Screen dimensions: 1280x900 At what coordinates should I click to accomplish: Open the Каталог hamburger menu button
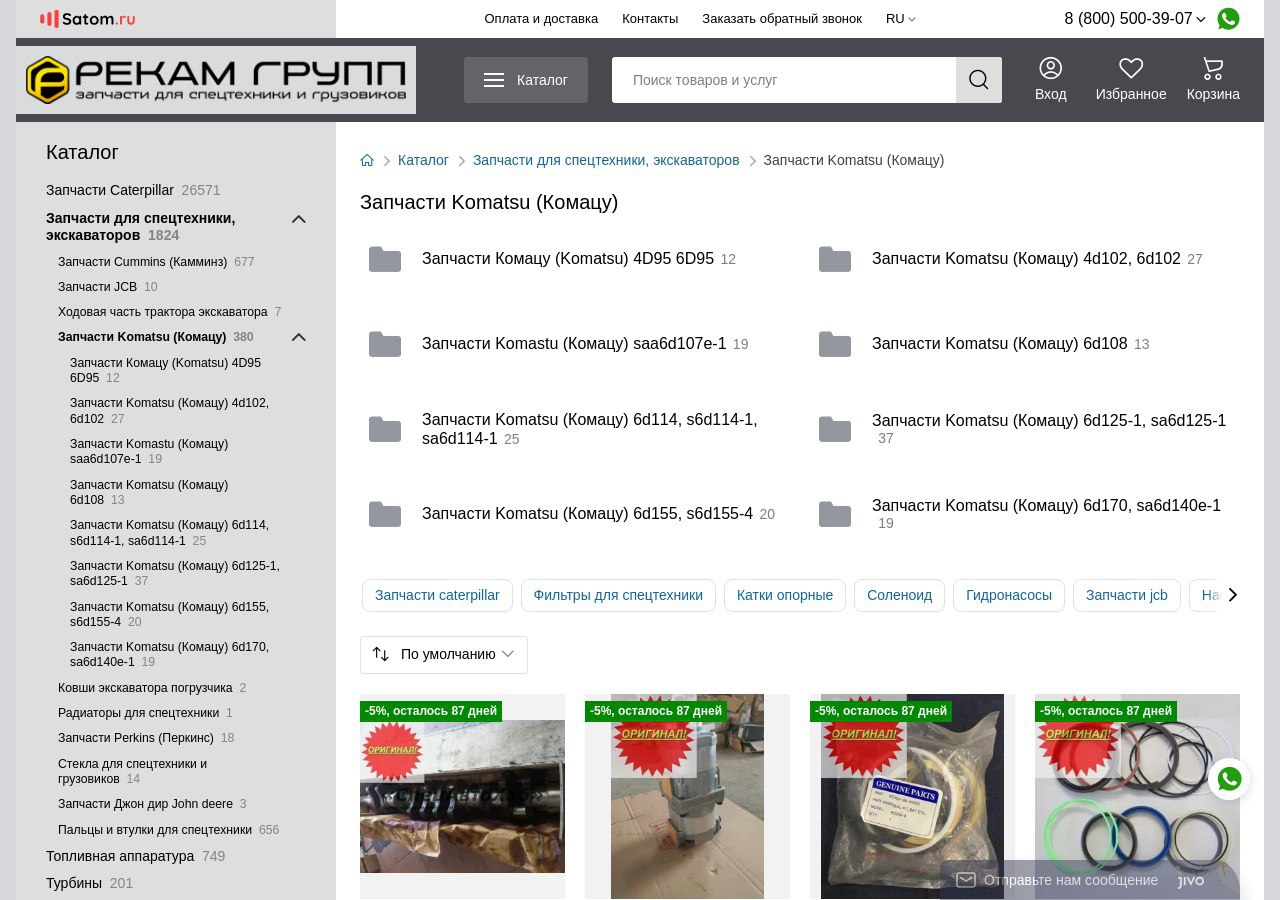(526, 80)
